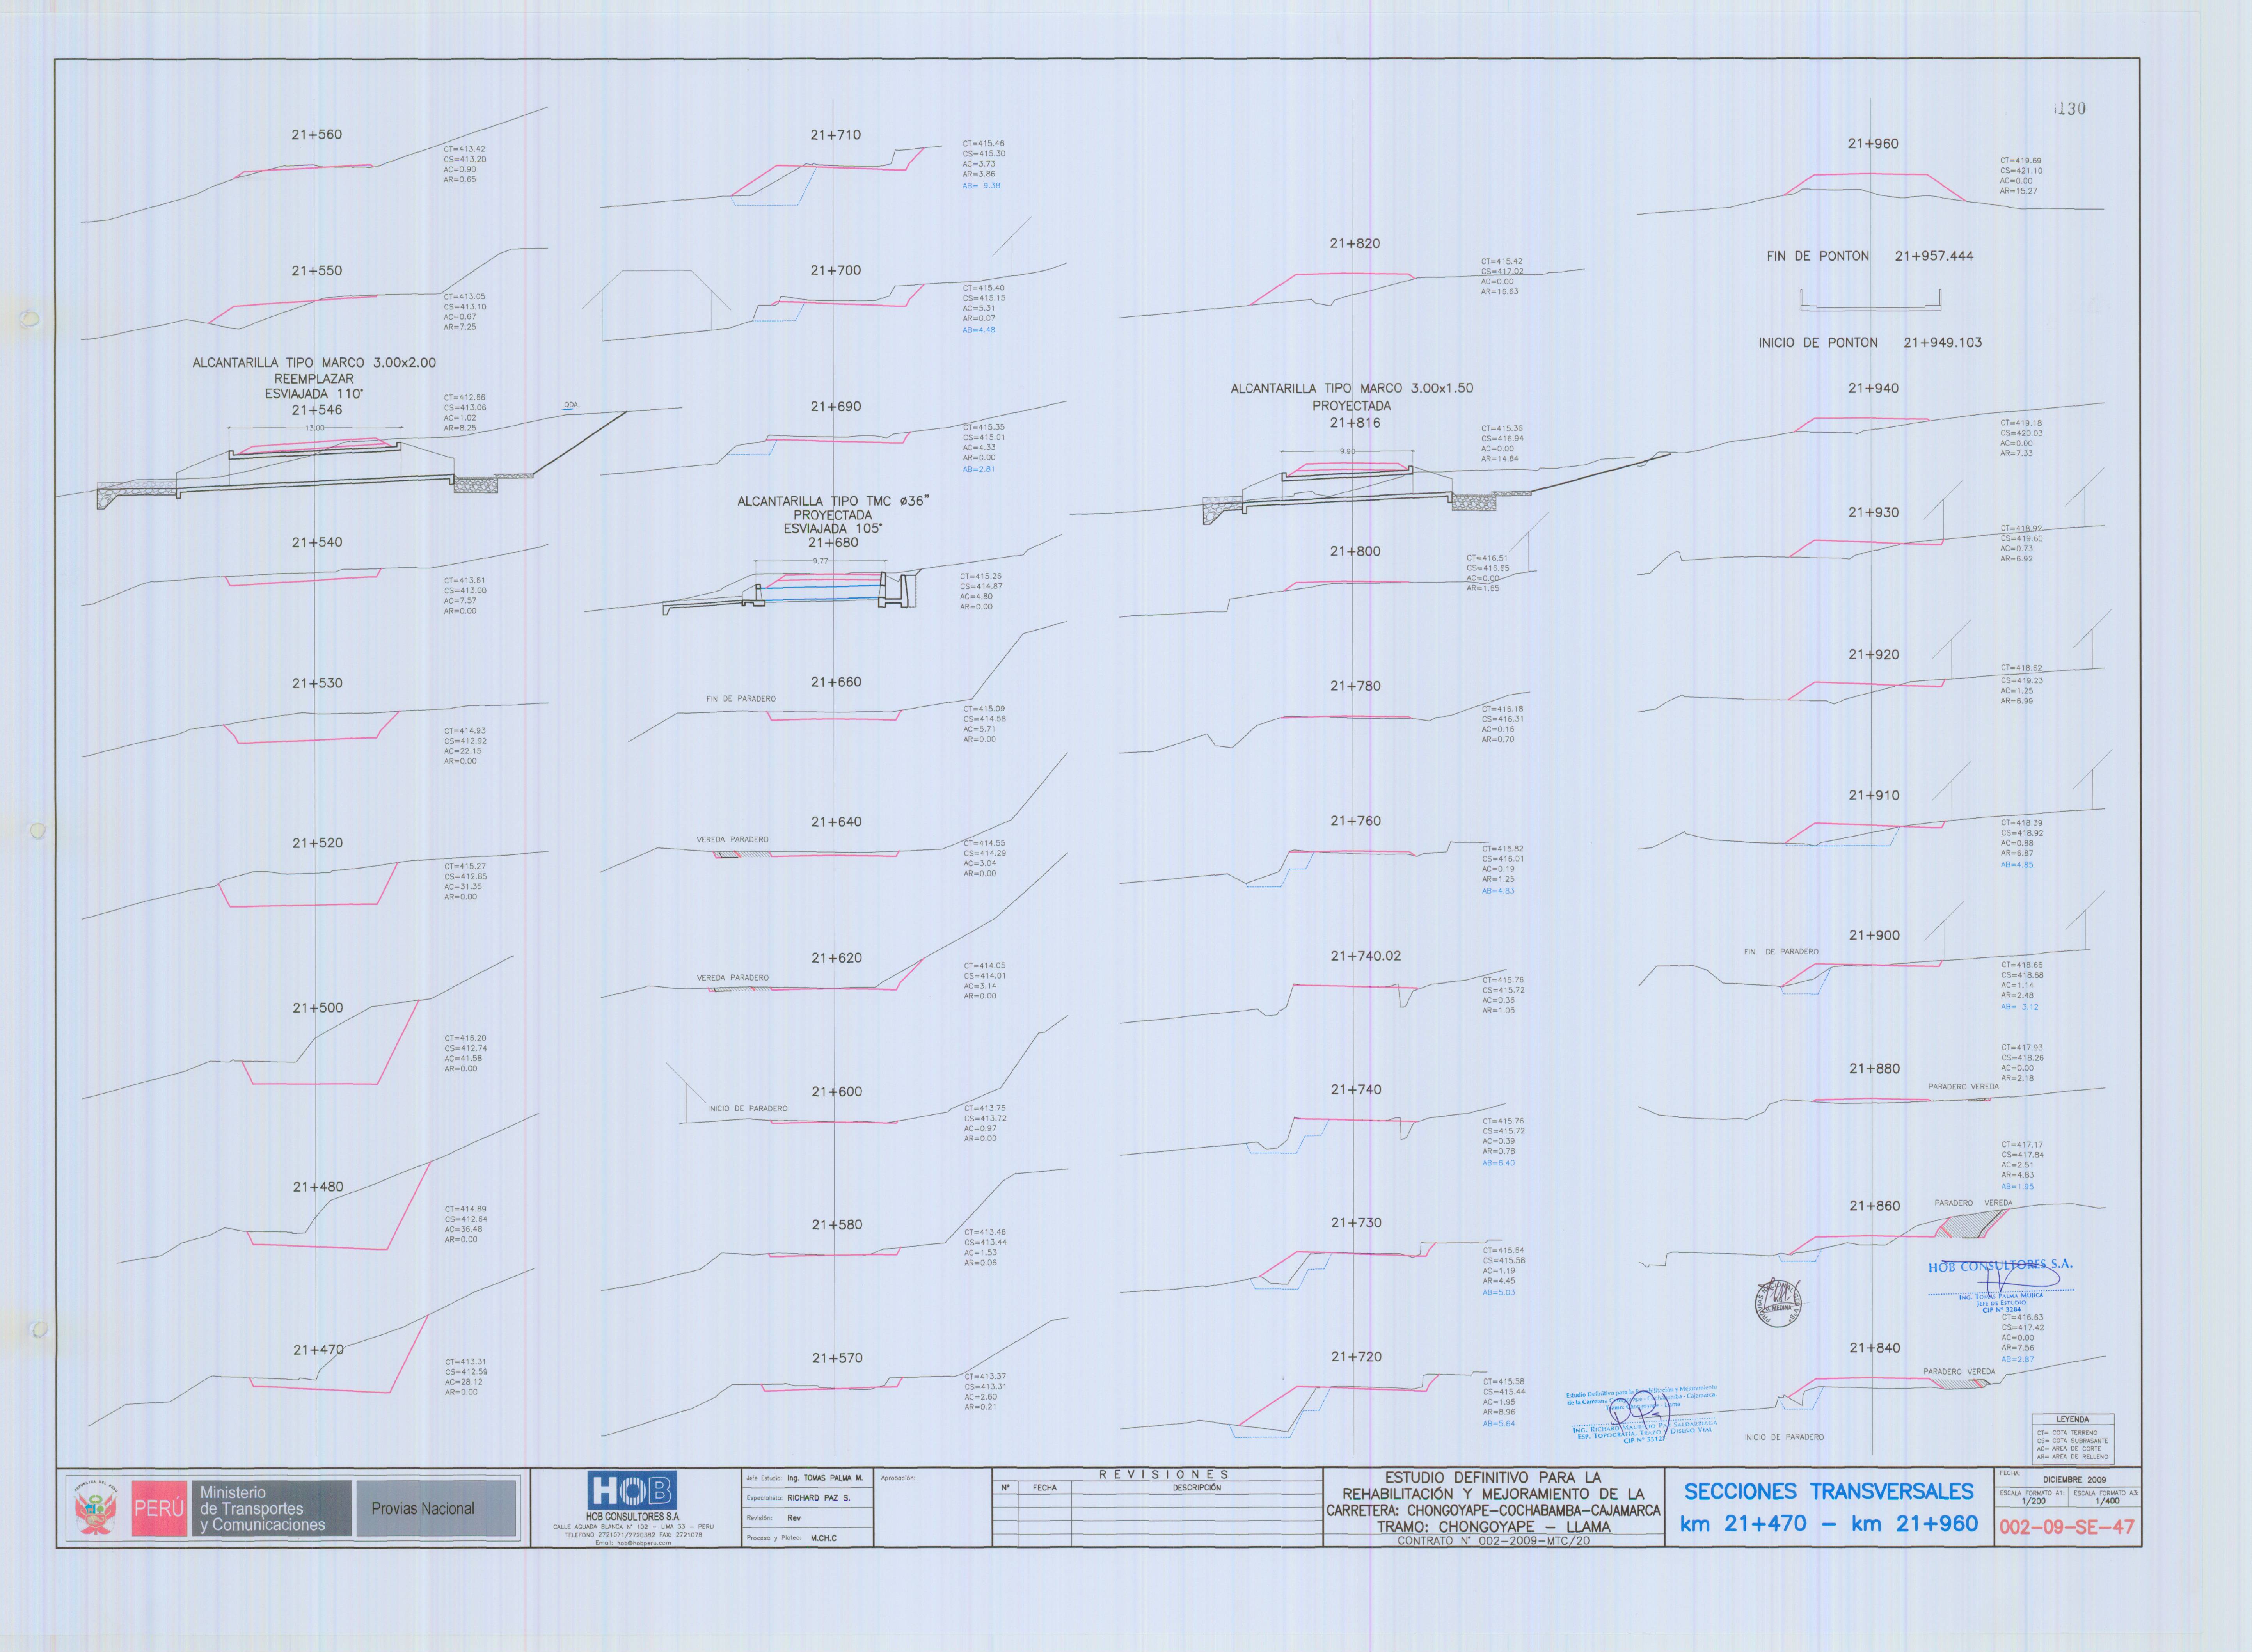Click section label '21+560'
The height and width of the screenshot is (1652, 2252).
(x=316, y=135)
